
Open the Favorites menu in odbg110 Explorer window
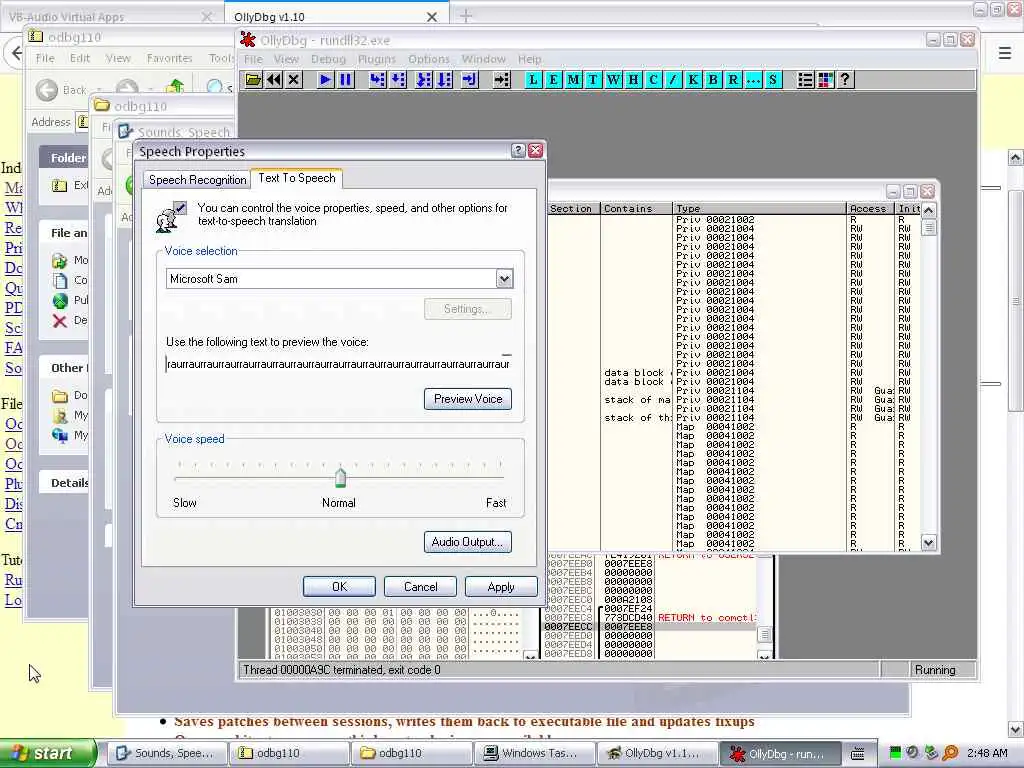[169, 58]
